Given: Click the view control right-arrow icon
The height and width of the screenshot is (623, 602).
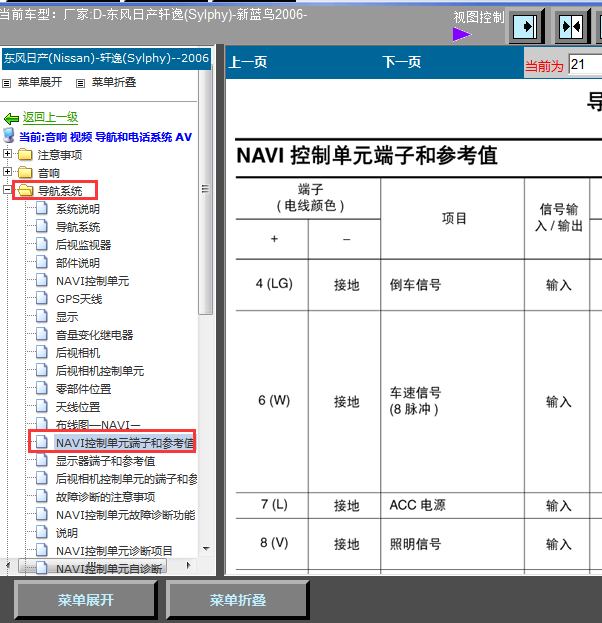Looking at the screenshot, I should point(525,27).
